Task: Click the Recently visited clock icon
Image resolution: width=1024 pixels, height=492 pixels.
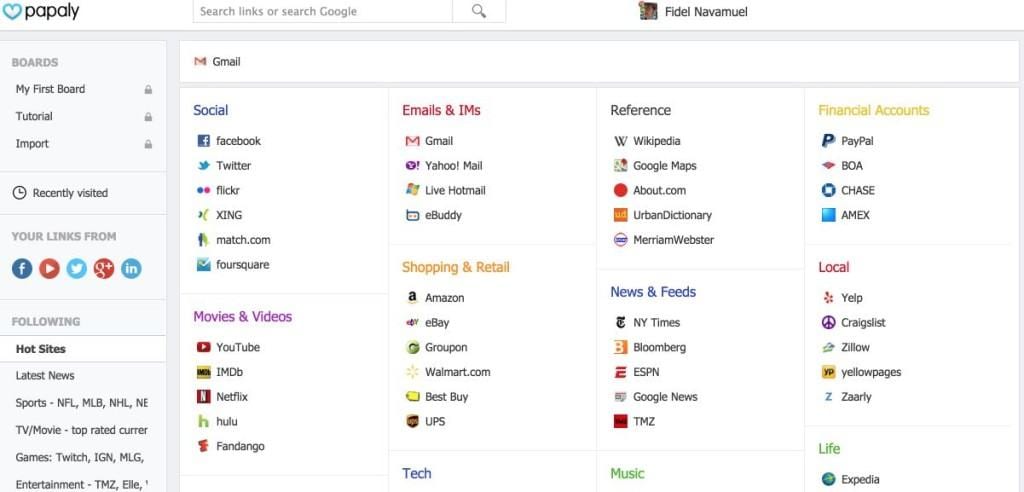Action: 20,193
